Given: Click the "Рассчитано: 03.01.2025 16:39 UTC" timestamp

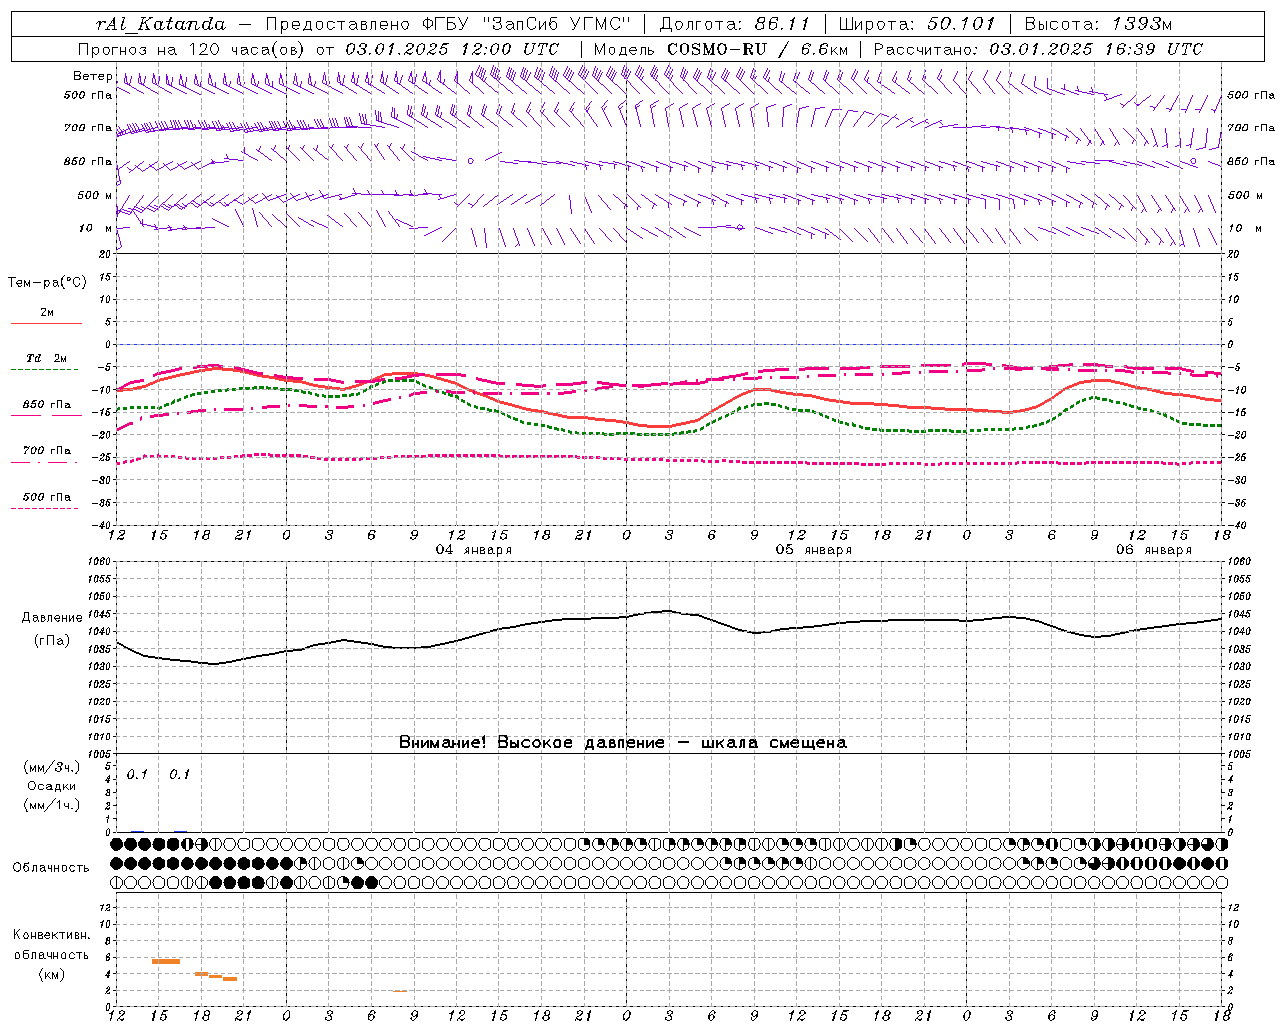Looking at the screenshot, I should [1038, 49].
